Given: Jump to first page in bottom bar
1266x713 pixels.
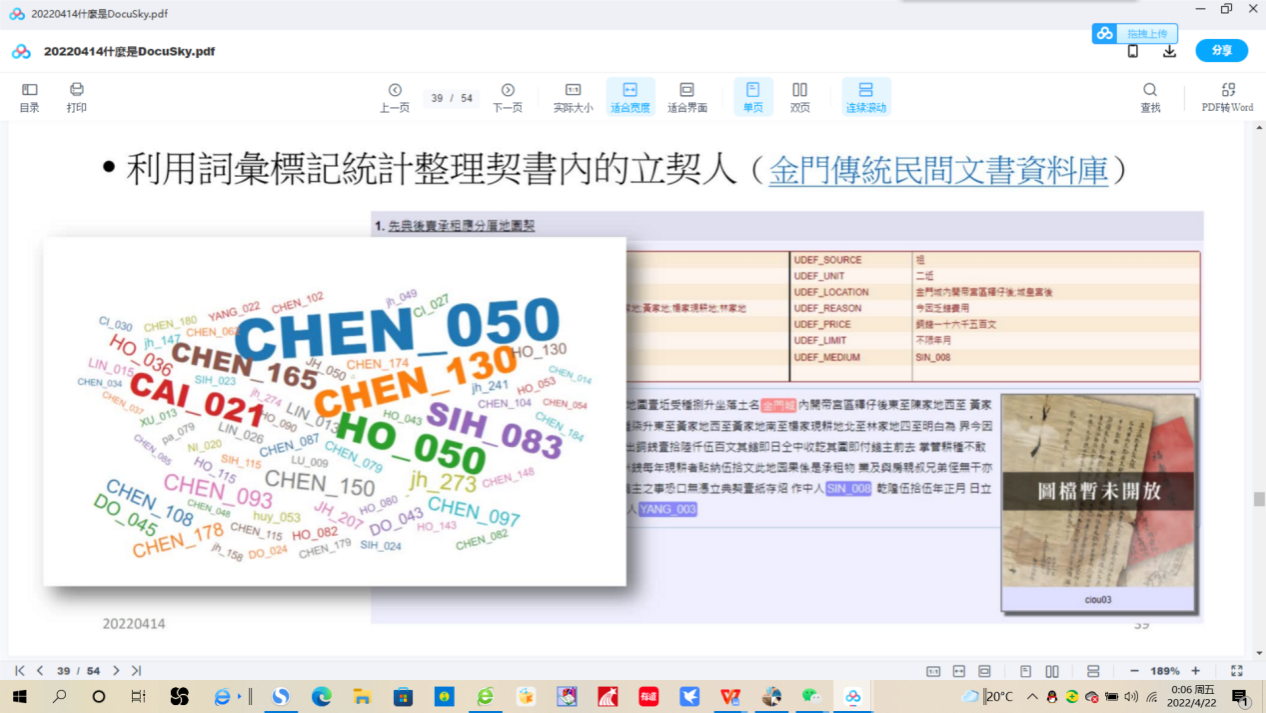Looking at the screenshot, I should 20,671.
